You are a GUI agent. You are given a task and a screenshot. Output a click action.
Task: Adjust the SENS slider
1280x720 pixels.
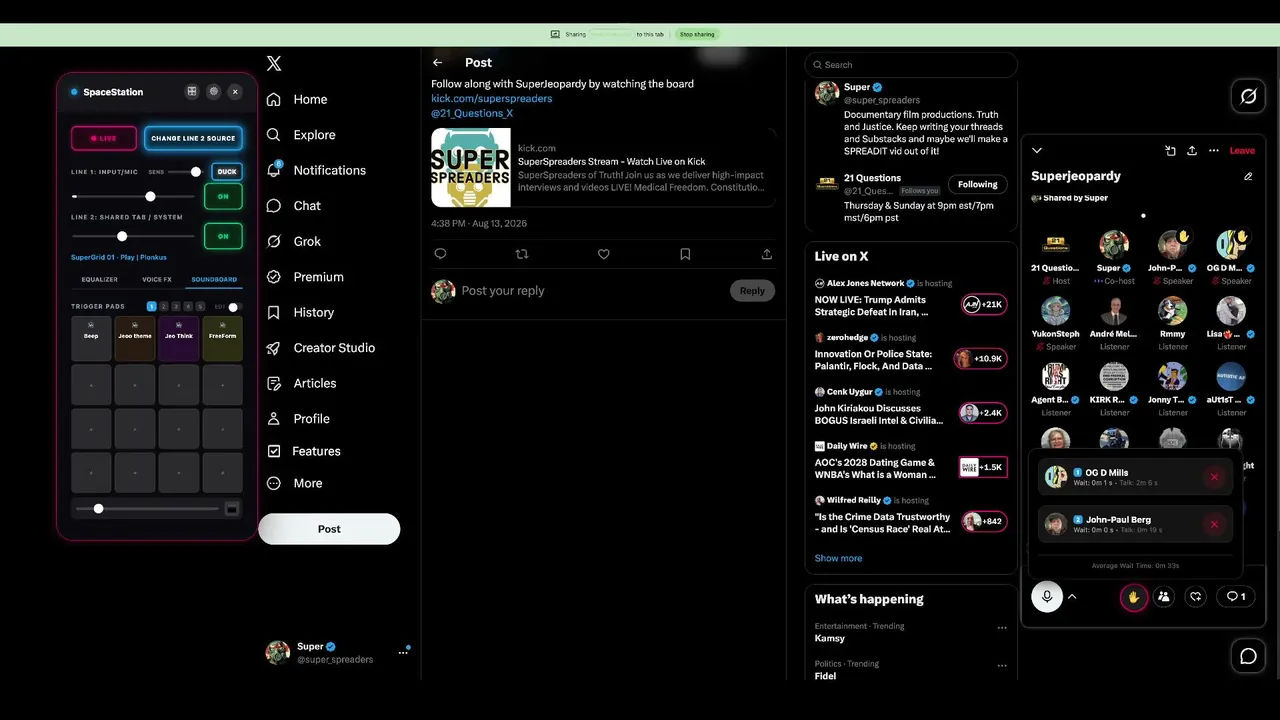[x=187, y=172]
